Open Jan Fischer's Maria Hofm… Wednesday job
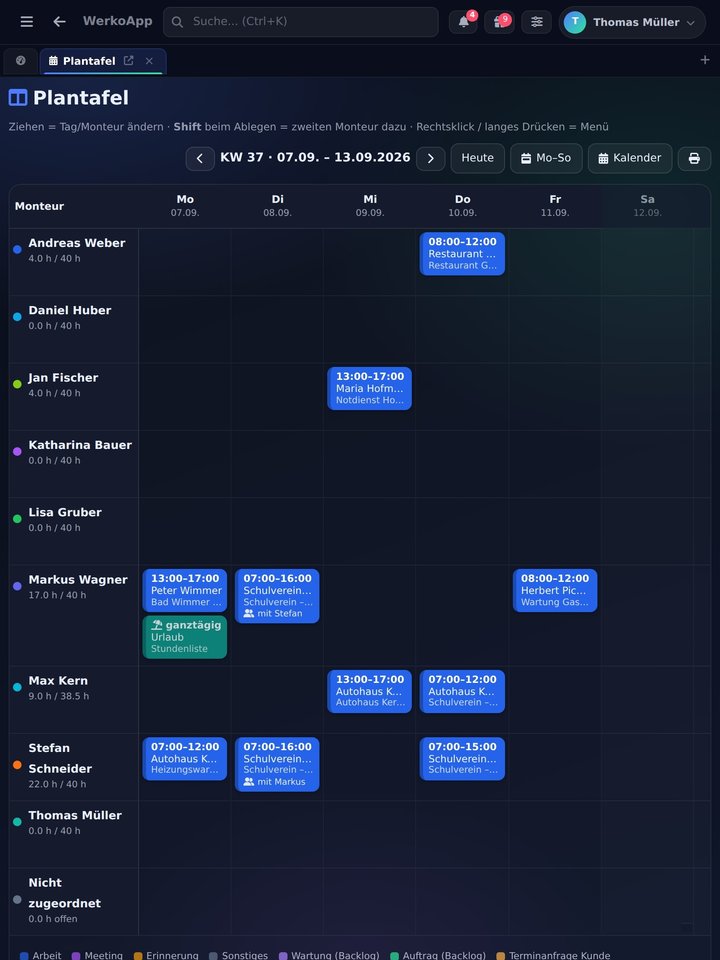 [x=370, y=388]
